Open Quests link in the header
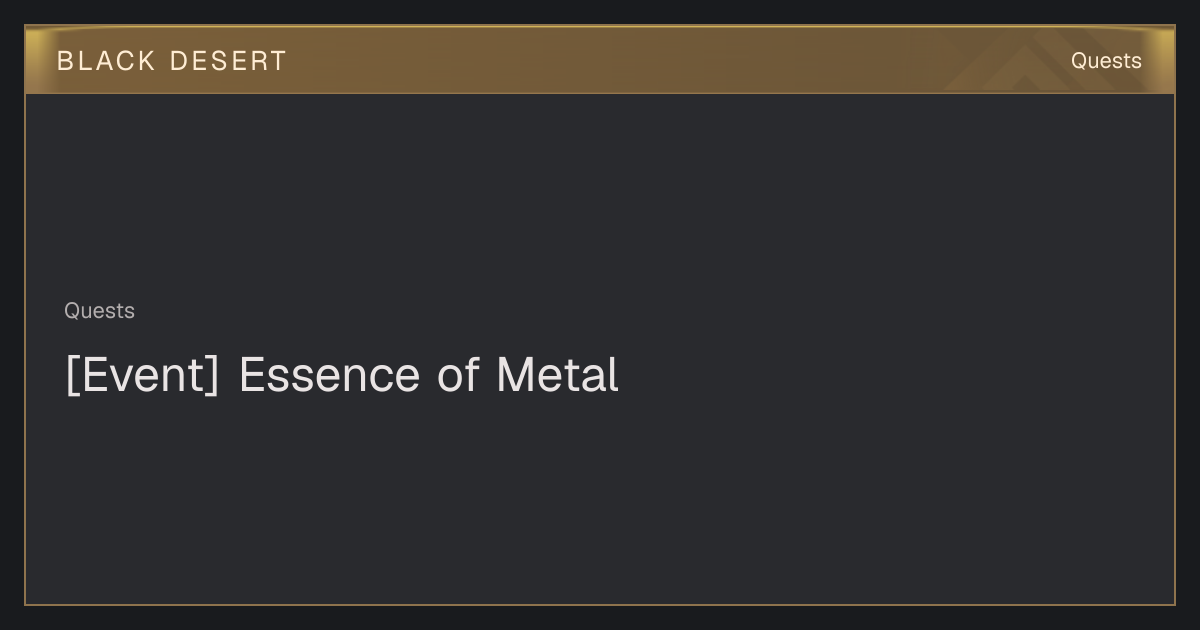1200x630 pixels. [x=1106, y=61]
